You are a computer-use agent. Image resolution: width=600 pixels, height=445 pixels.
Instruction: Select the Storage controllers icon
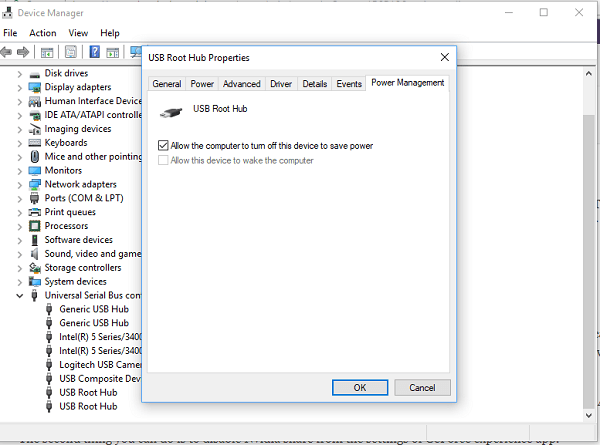tap(34, 268)
